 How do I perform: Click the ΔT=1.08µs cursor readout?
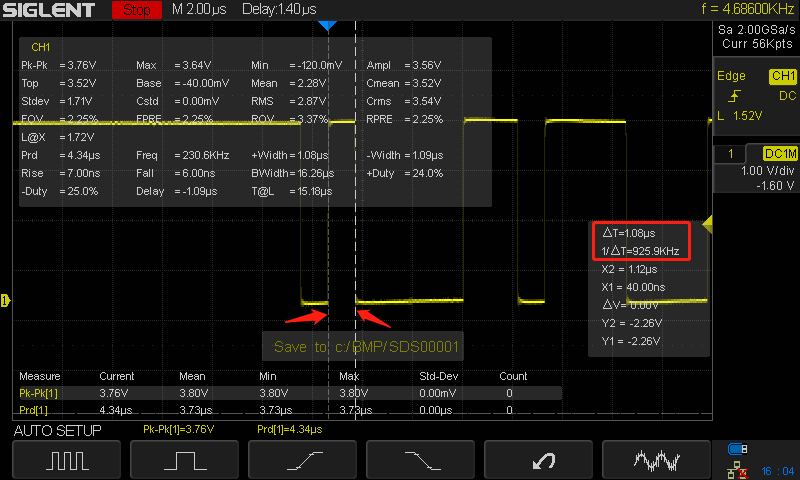[x=629, y=233]
